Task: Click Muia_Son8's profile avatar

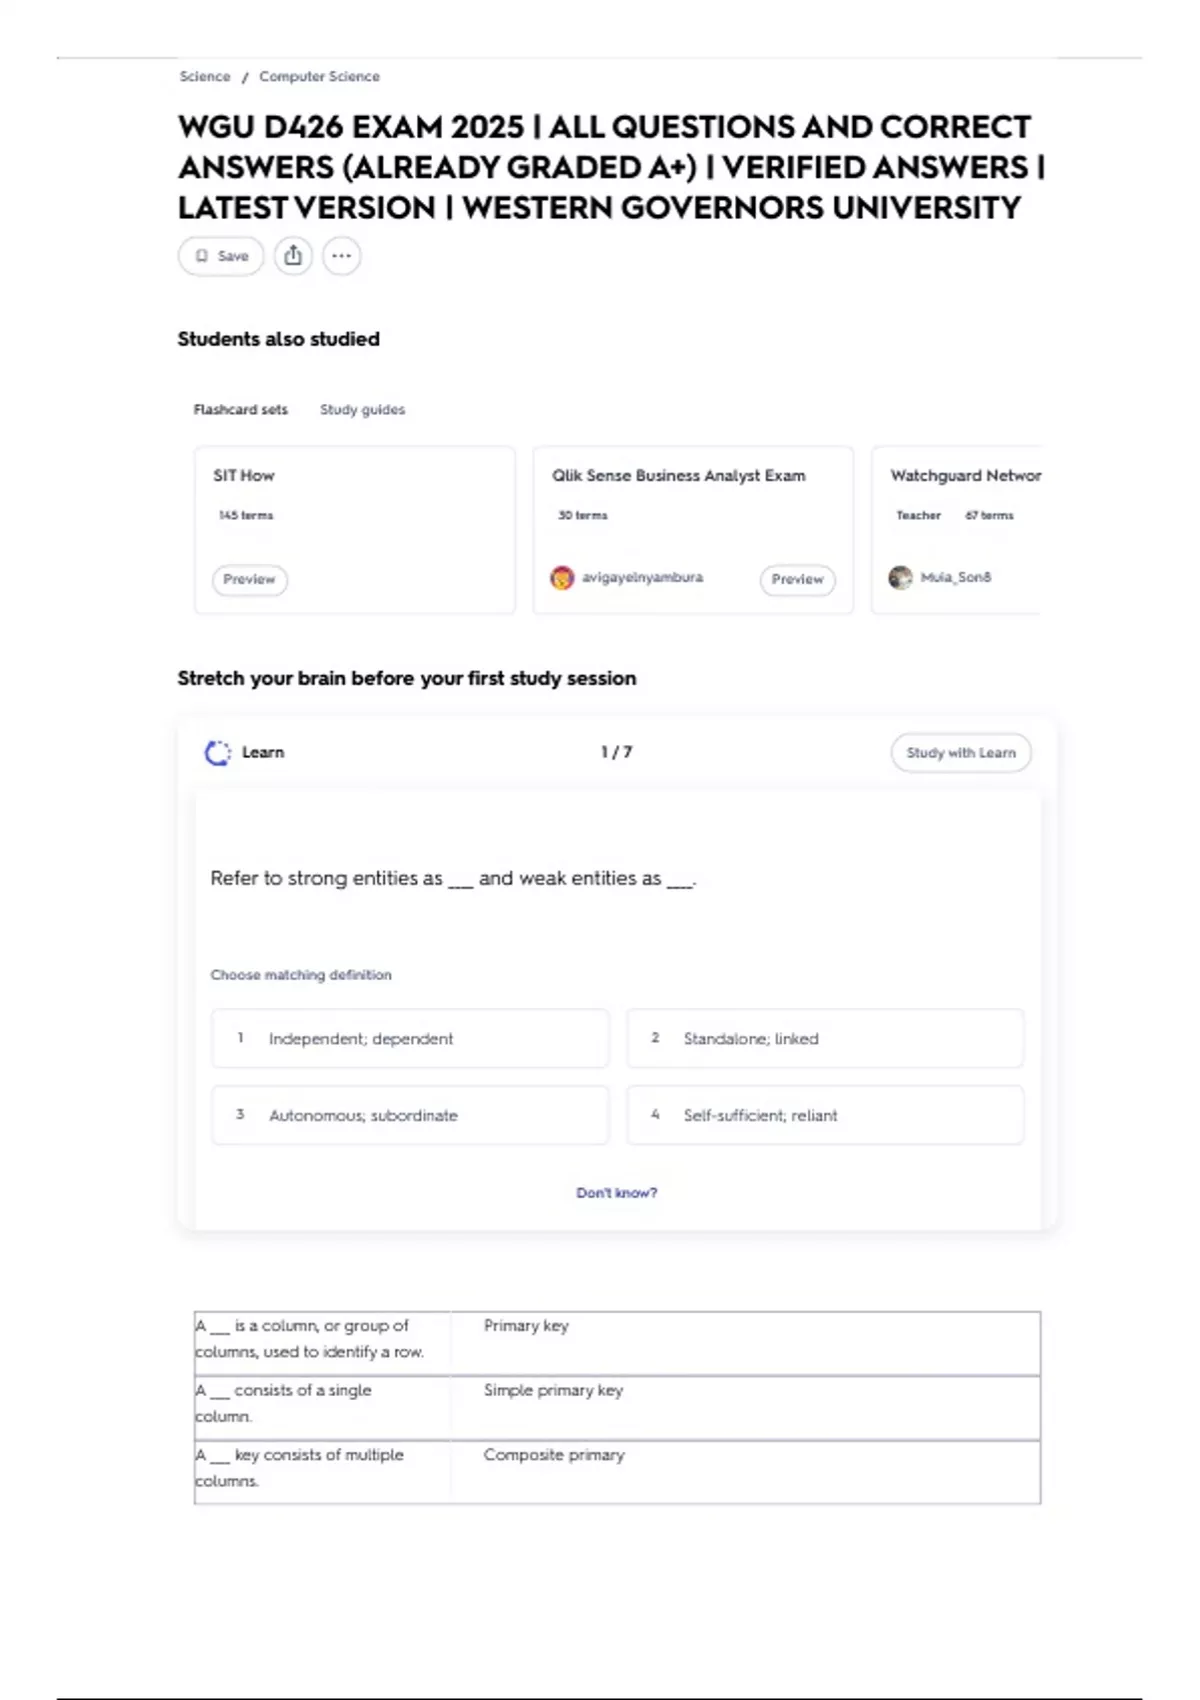Action: coord(900,578)
